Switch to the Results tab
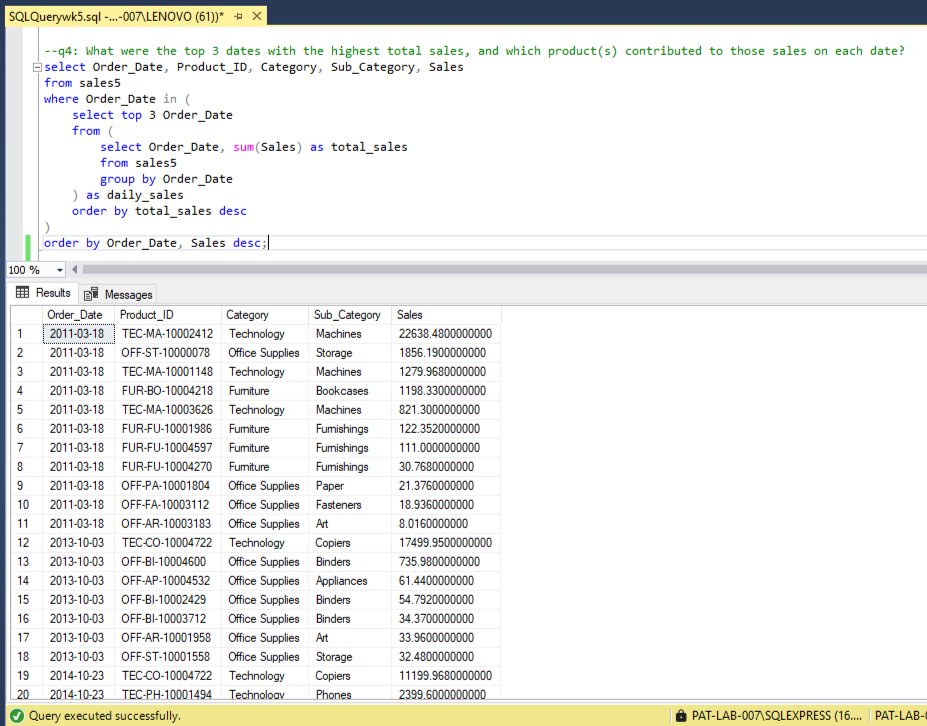This screenshot has width=927, height=726. [x=44, y=293]
